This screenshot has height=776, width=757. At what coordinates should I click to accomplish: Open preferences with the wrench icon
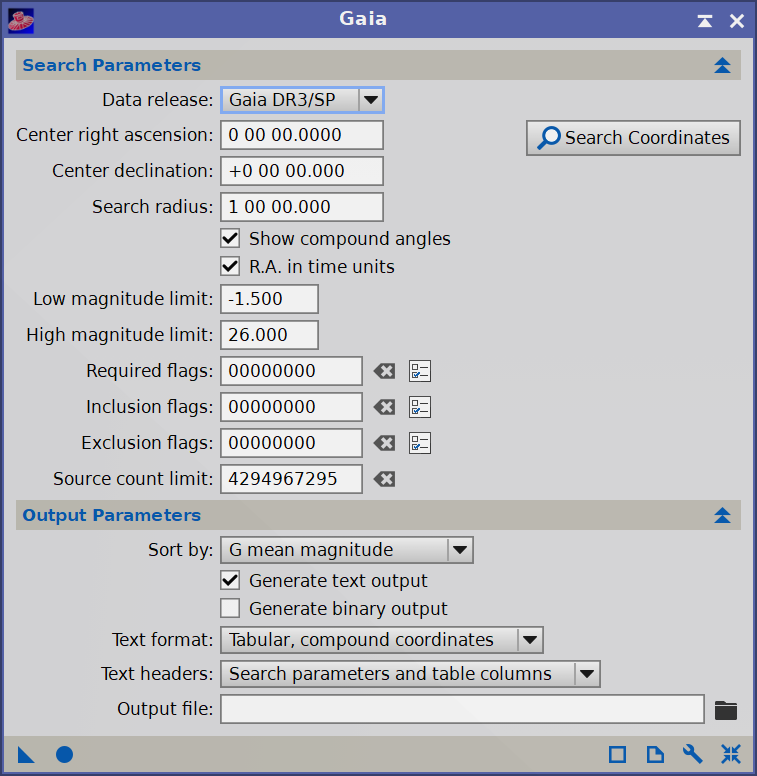point(692,754)
